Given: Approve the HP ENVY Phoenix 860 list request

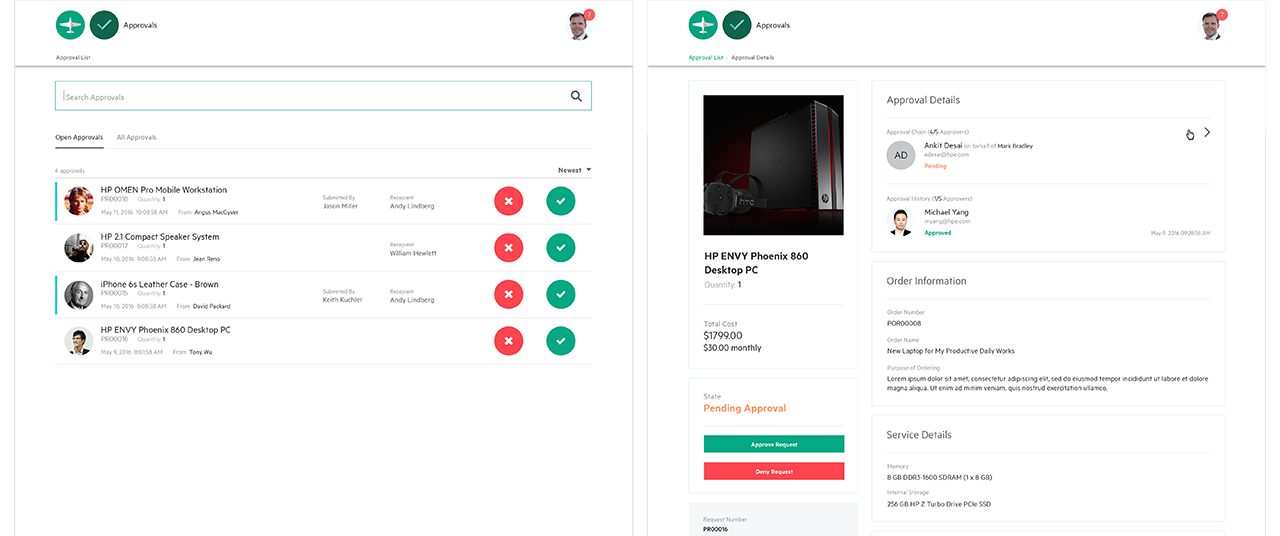Looking at the screenshot, I should click(x=561, y=341).
